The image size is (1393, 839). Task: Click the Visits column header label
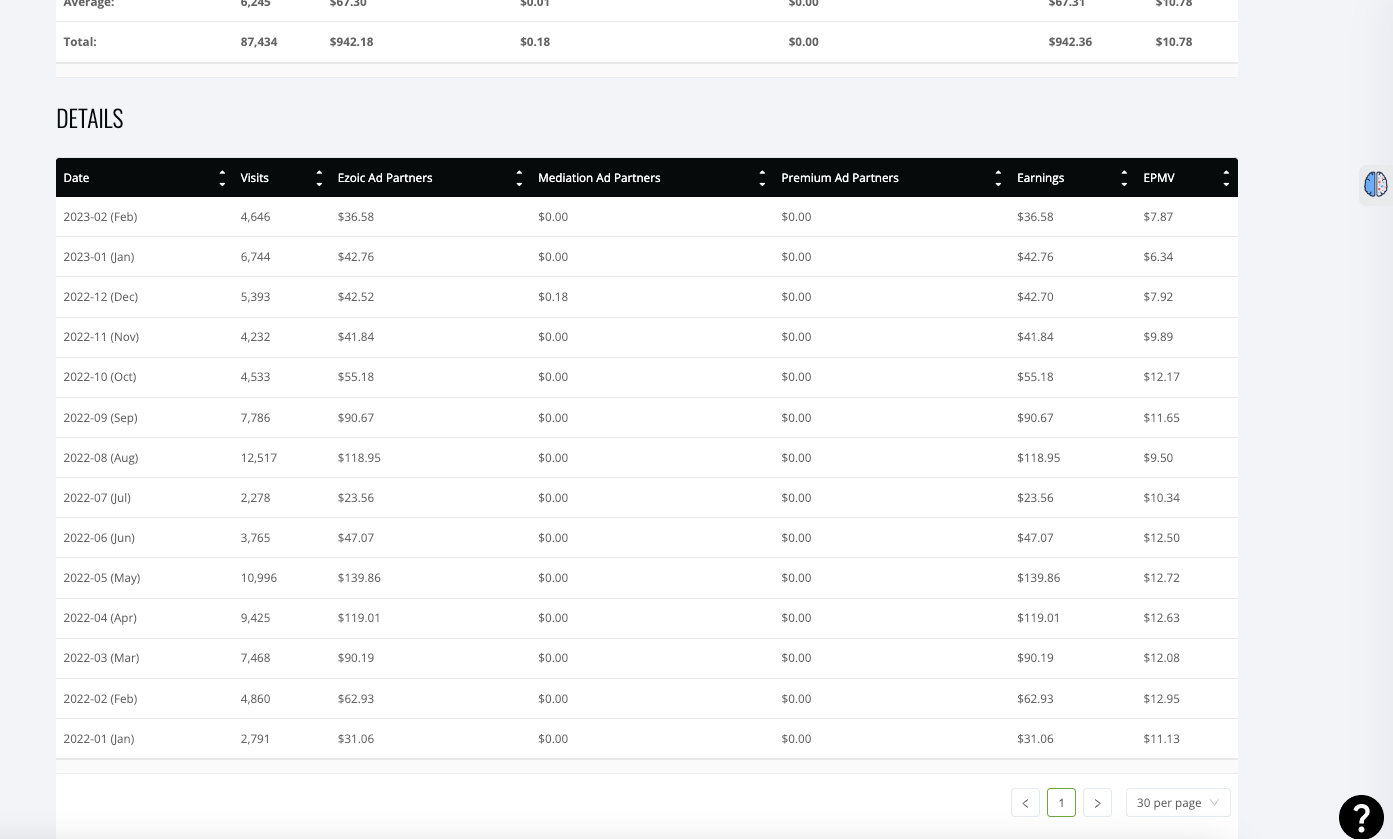pos(255,178)
